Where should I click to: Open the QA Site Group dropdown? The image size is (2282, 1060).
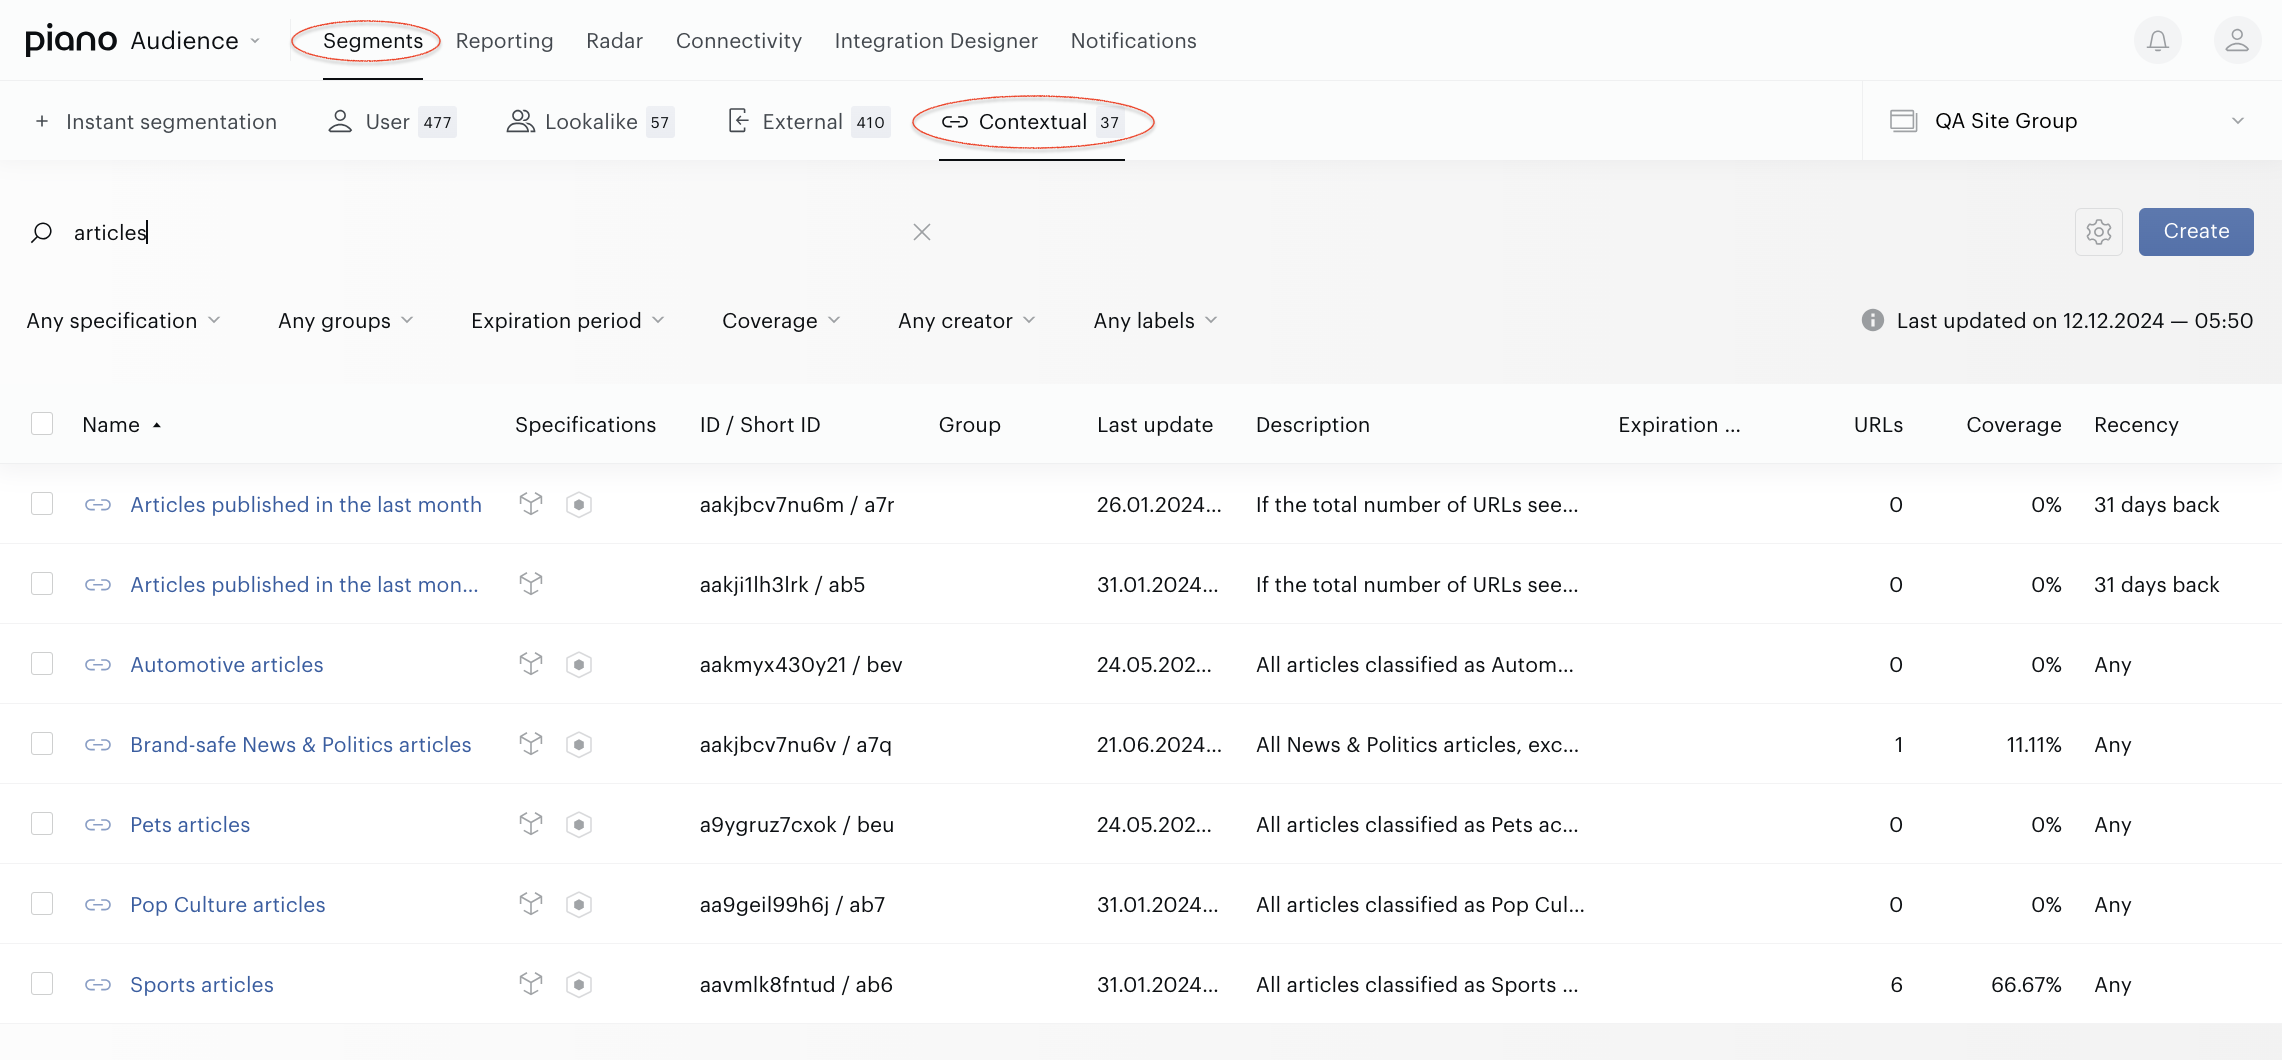[x=2068, y=121]
